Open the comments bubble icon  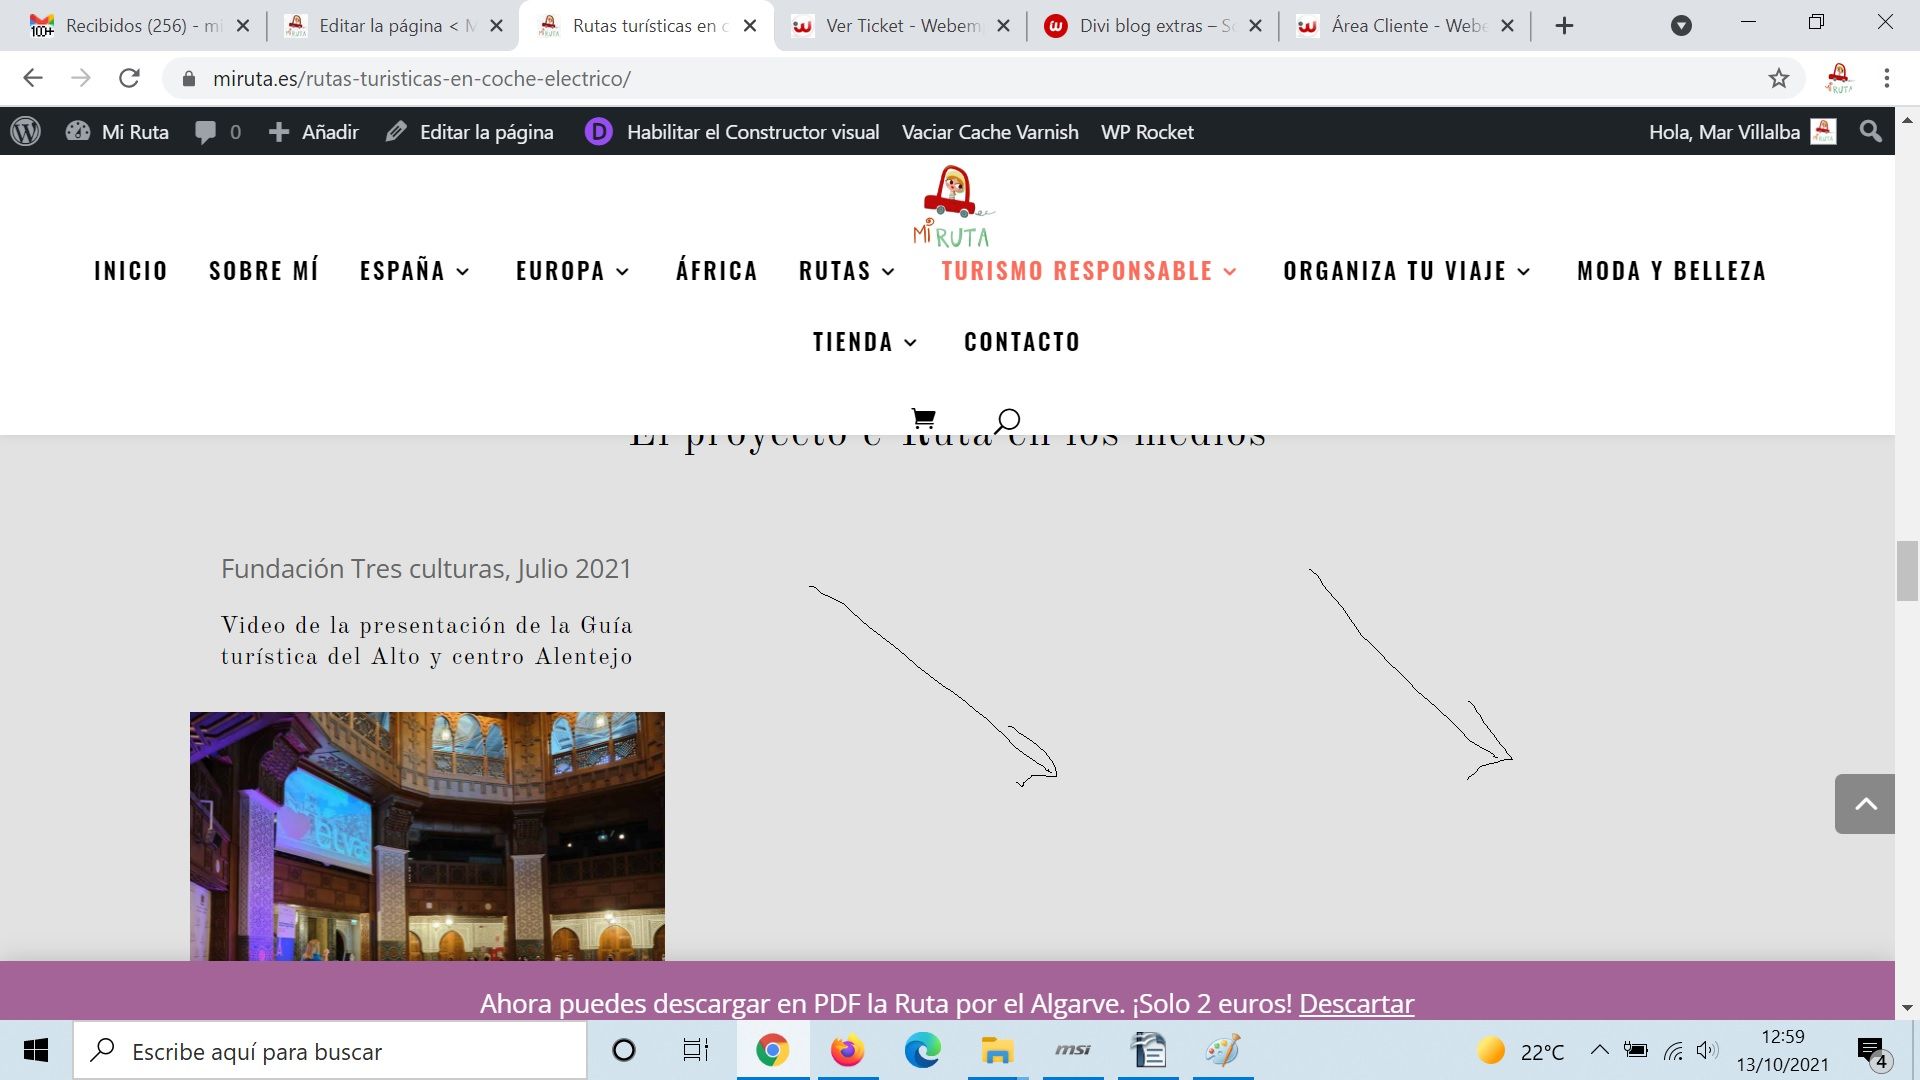(x=206, y=132)
